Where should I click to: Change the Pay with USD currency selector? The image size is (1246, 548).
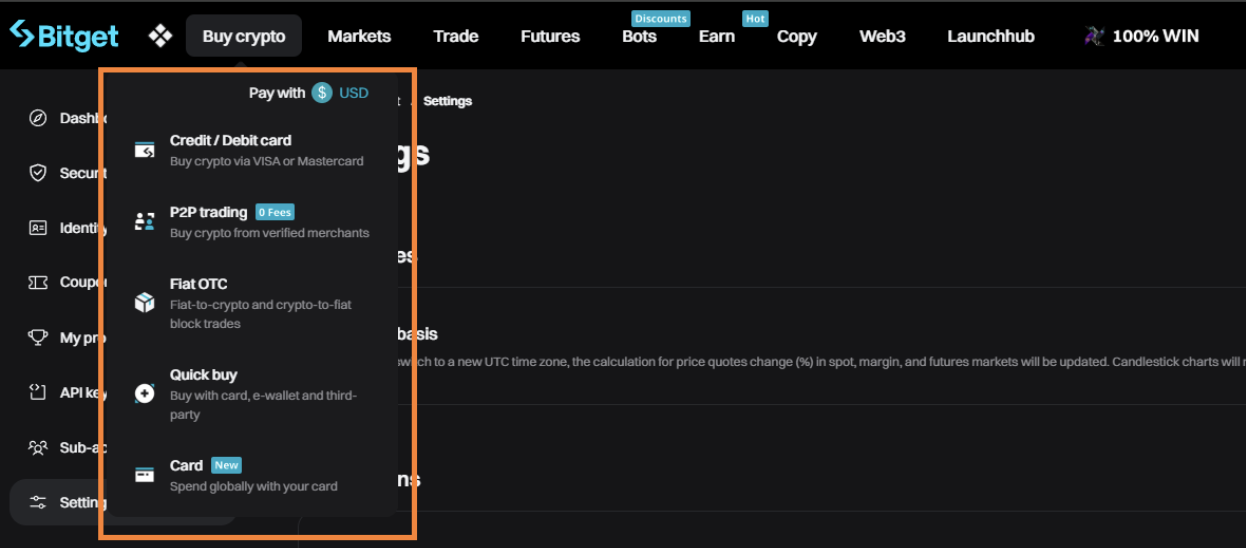(x=342, y=93)
